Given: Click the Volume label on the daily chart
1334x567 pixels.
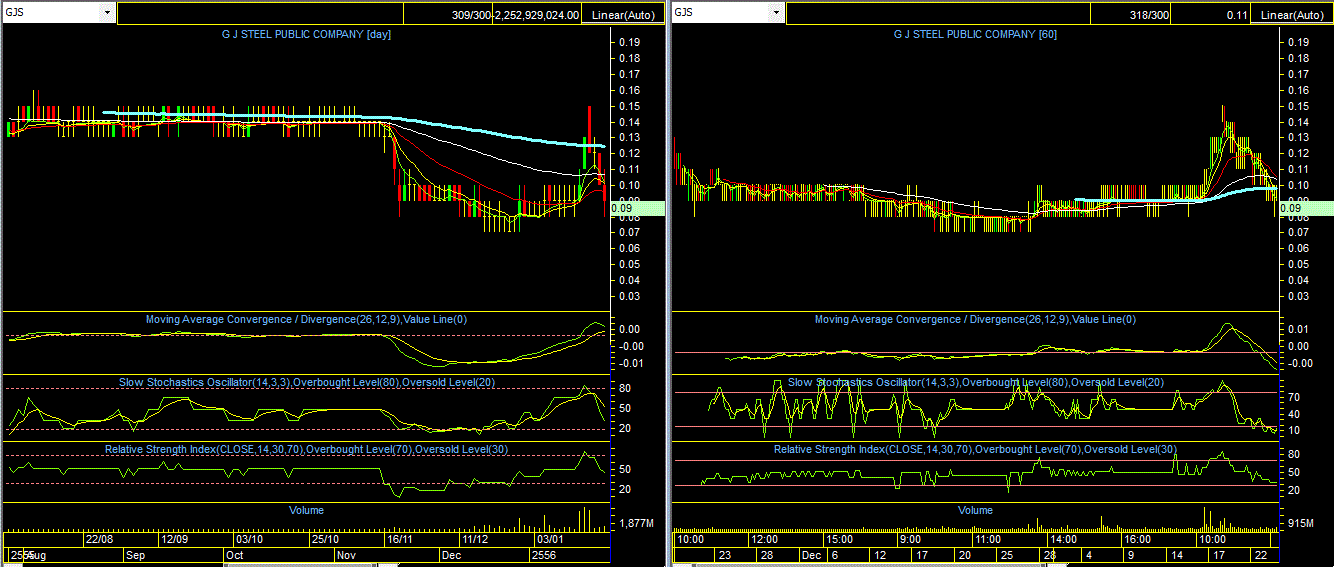Looking at the screenshot, I should pyautogui.click(x=306, y=510).
